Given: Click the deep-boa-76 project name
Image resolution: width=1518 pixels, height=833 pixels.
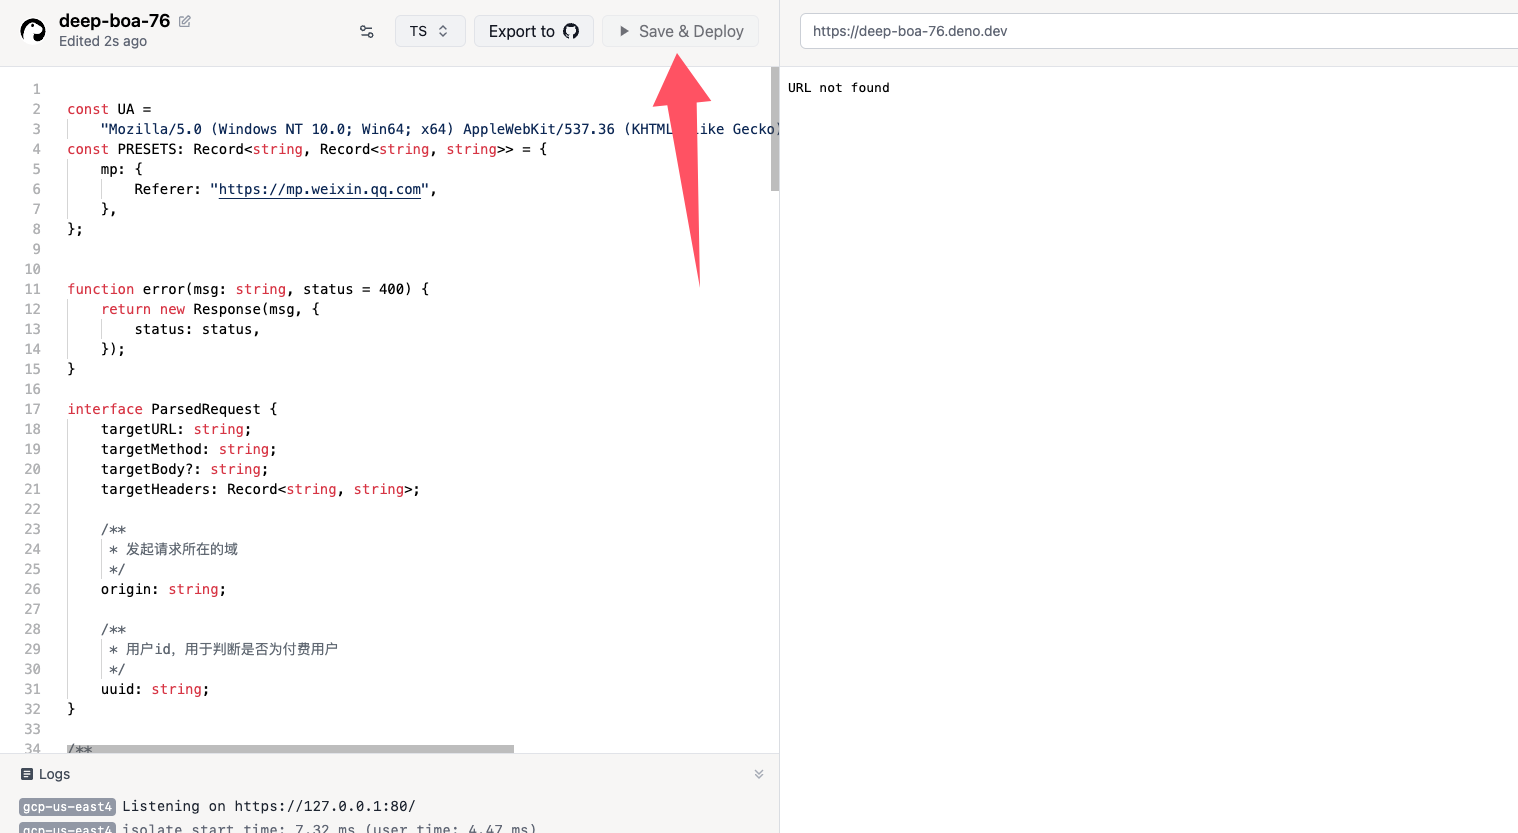Looking at the screenshot, I should click(x=114, y=21).
